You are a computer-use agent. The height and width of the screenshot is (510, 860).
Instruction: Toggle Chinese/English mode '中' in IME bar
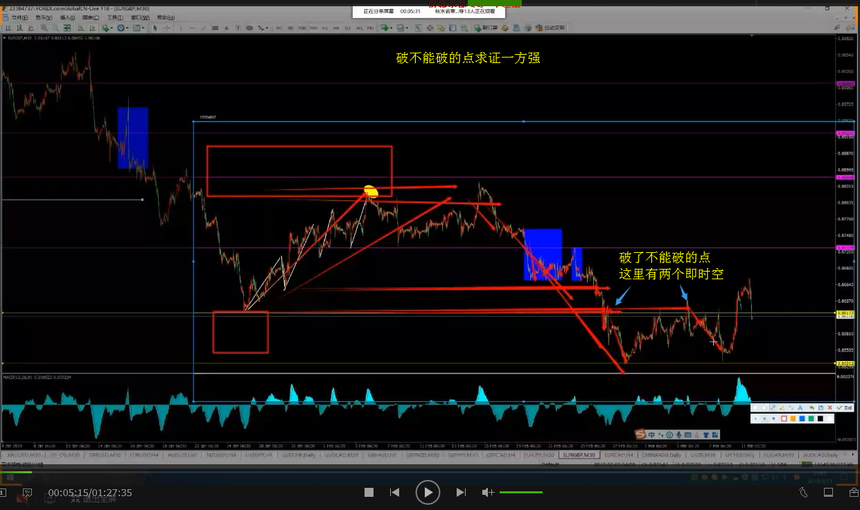tap(651, 434)
